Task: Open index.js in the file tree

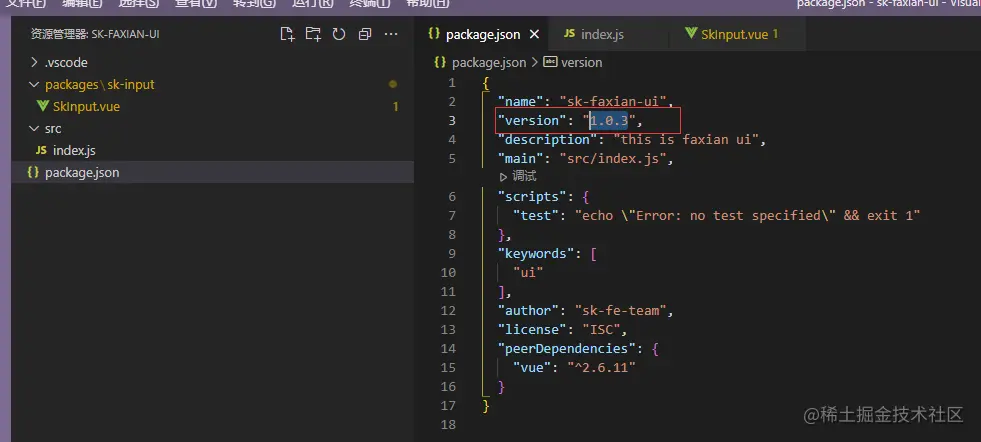Action: (x=213, y=150)
